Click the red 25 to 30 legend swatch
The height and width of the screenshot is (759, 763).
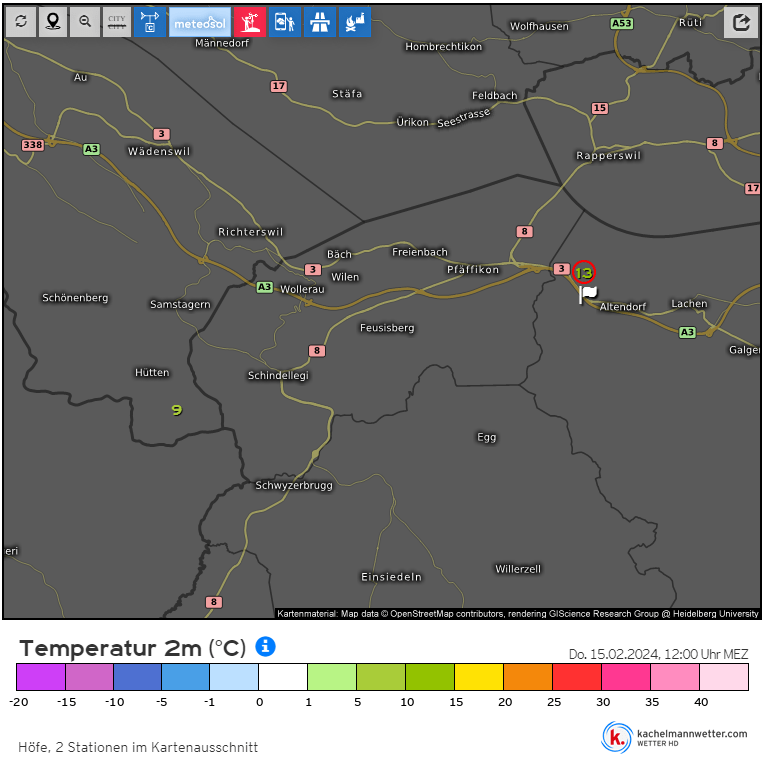576,677
